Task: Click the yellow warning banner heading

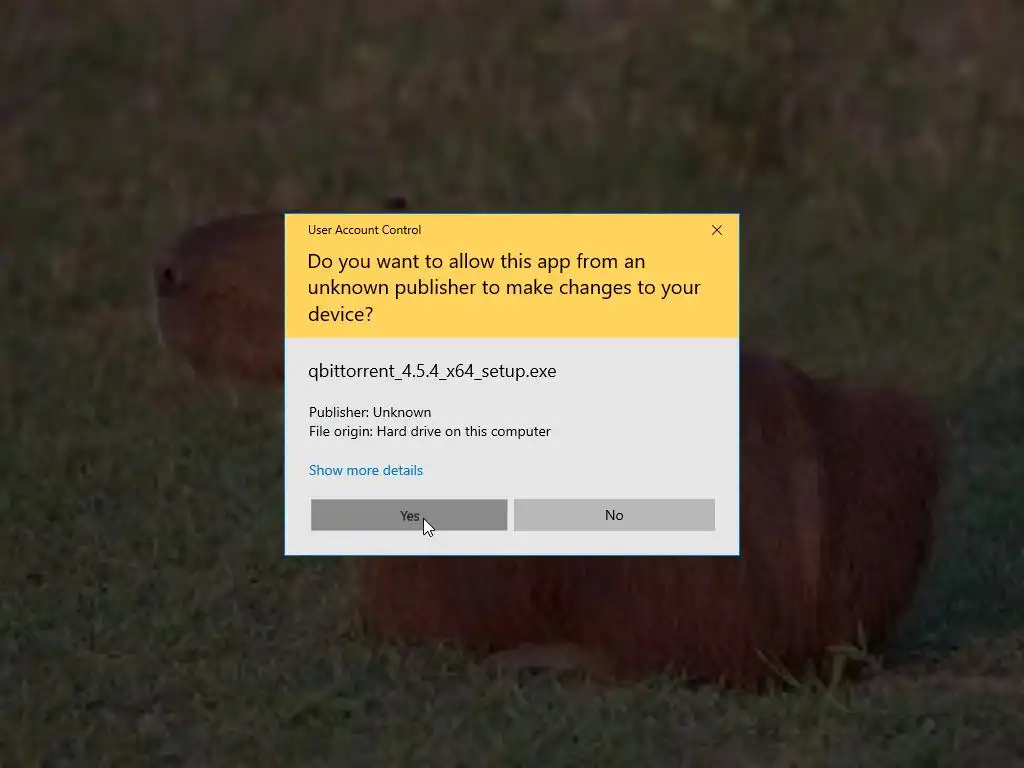Action: pyautogui.click(x=504, y=287)
